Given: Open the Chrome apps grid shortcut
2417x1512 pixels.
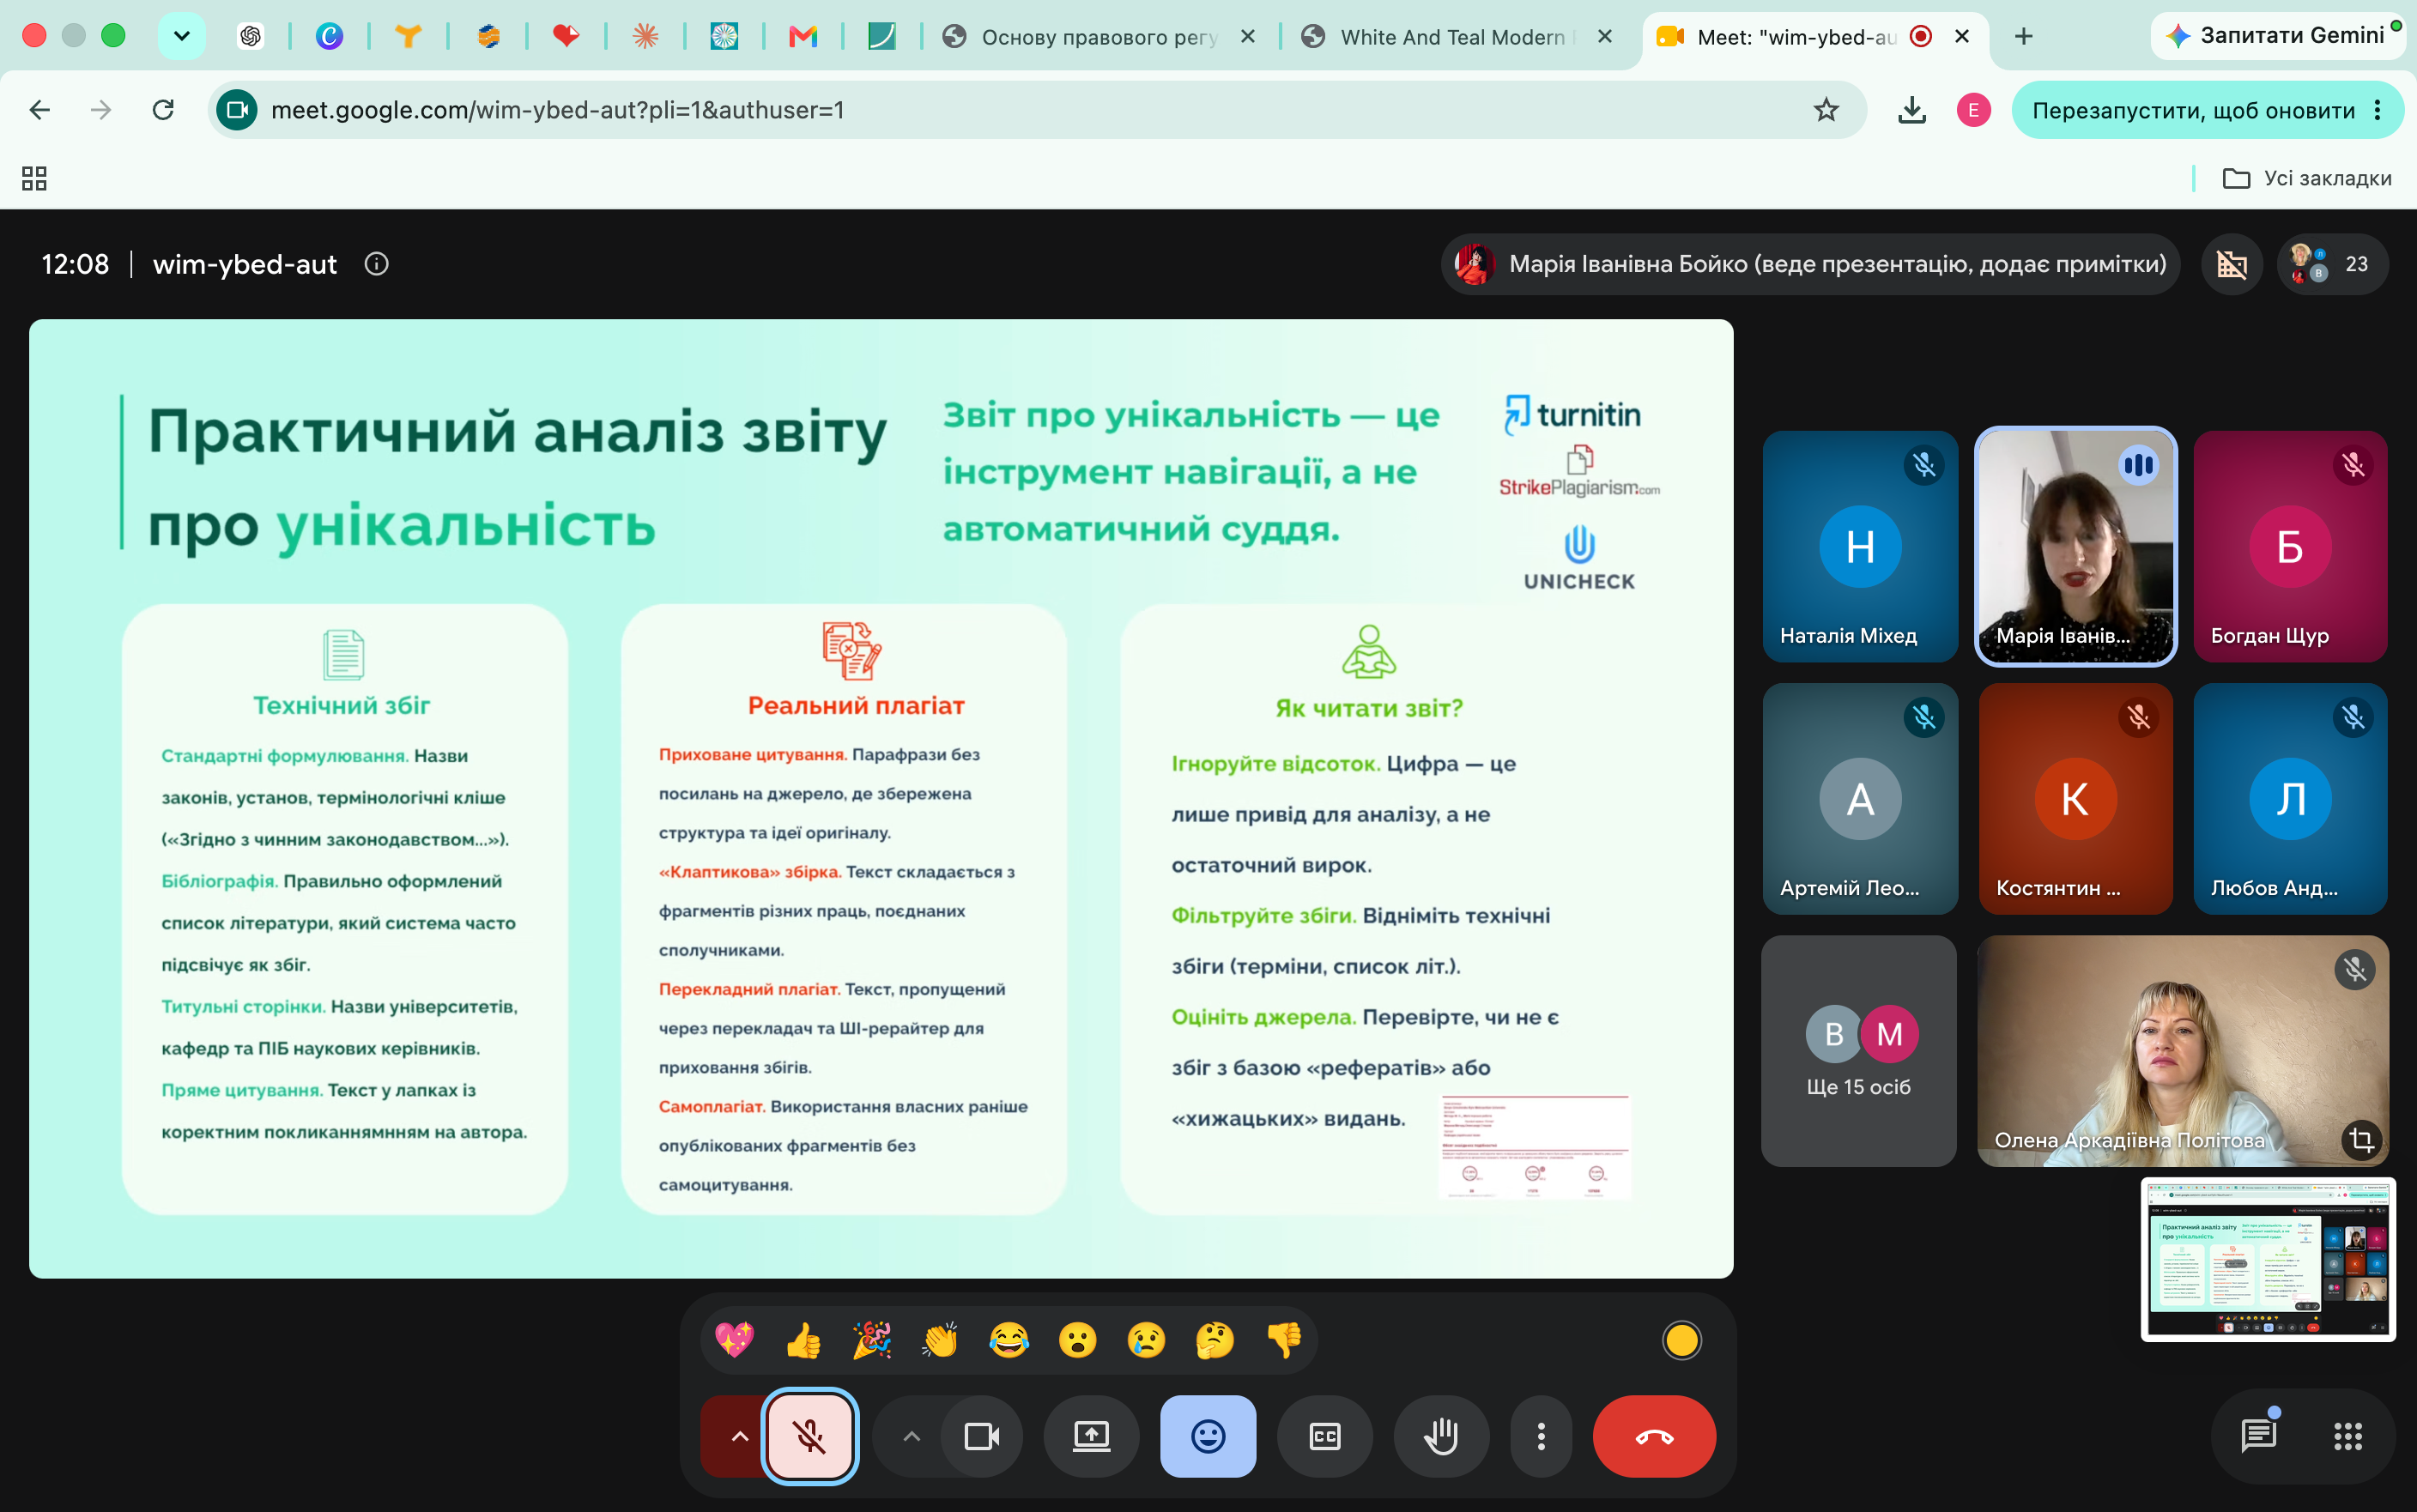Looking at the screenshot, I should (34, 178).
